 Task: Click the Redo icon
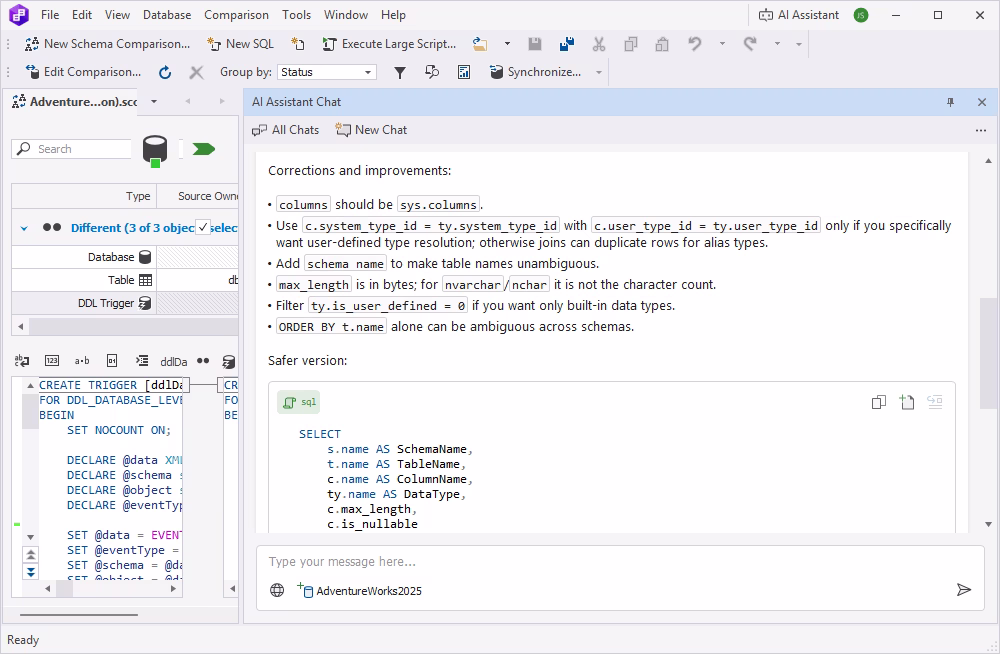point(750,44)
